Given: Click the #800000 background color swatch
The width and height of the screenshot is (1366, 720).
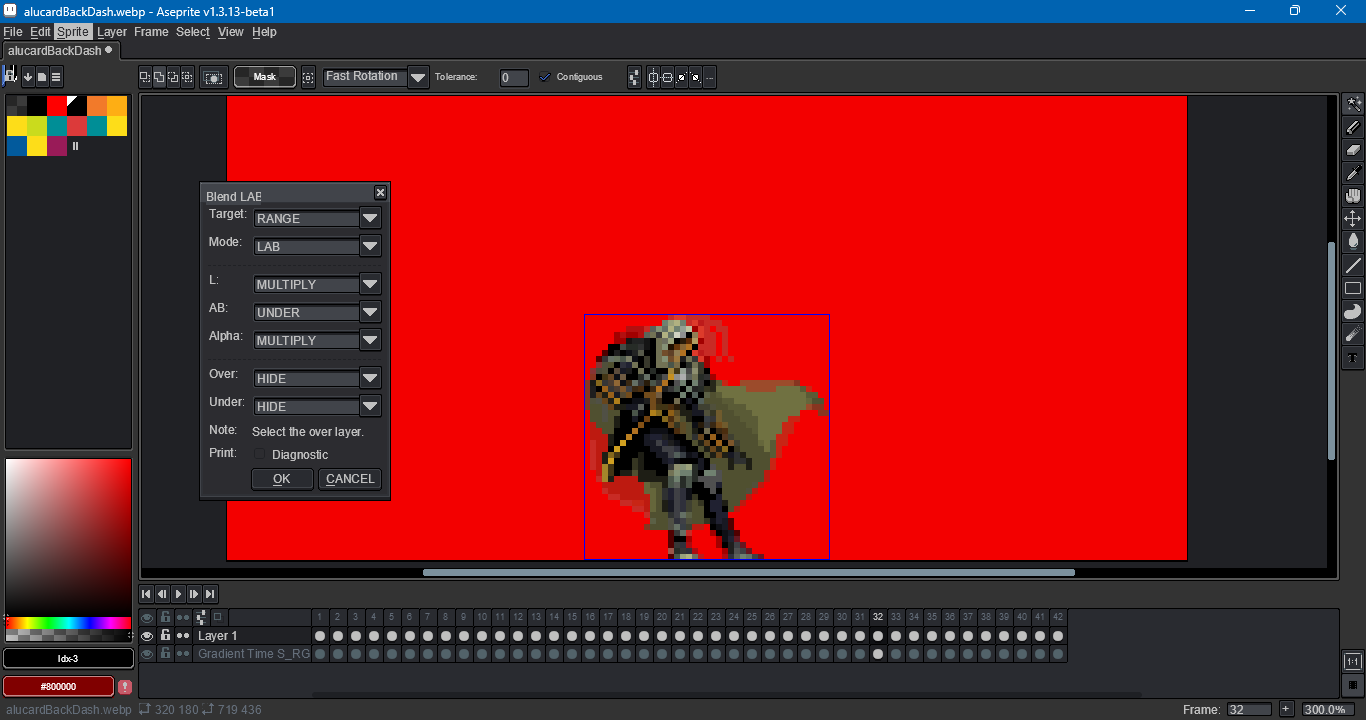Looking at the screenshot, I should point(58,687).
